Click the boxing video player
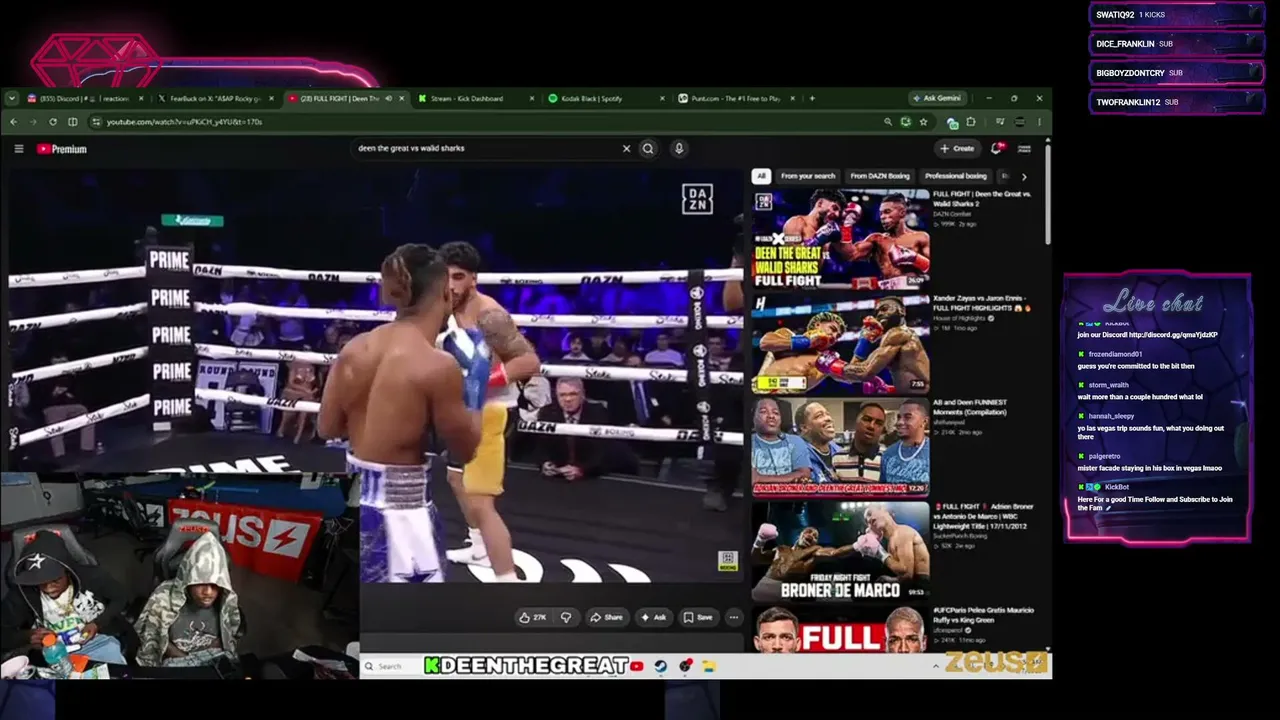The height and width of the screenshot is (720, 1280). pos(375,375)
